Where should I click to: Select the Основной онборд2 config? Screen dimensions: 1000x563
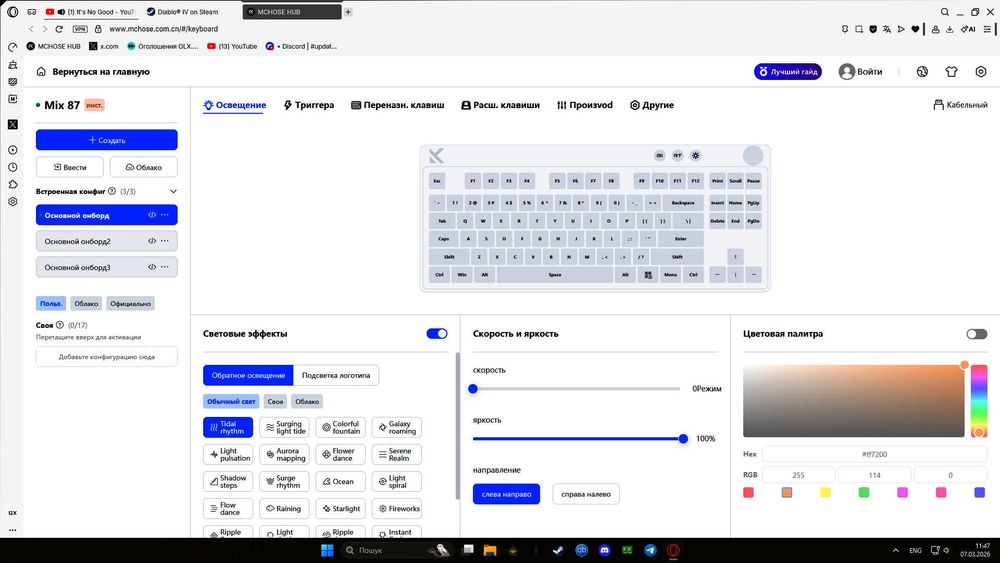click(107, 241)
